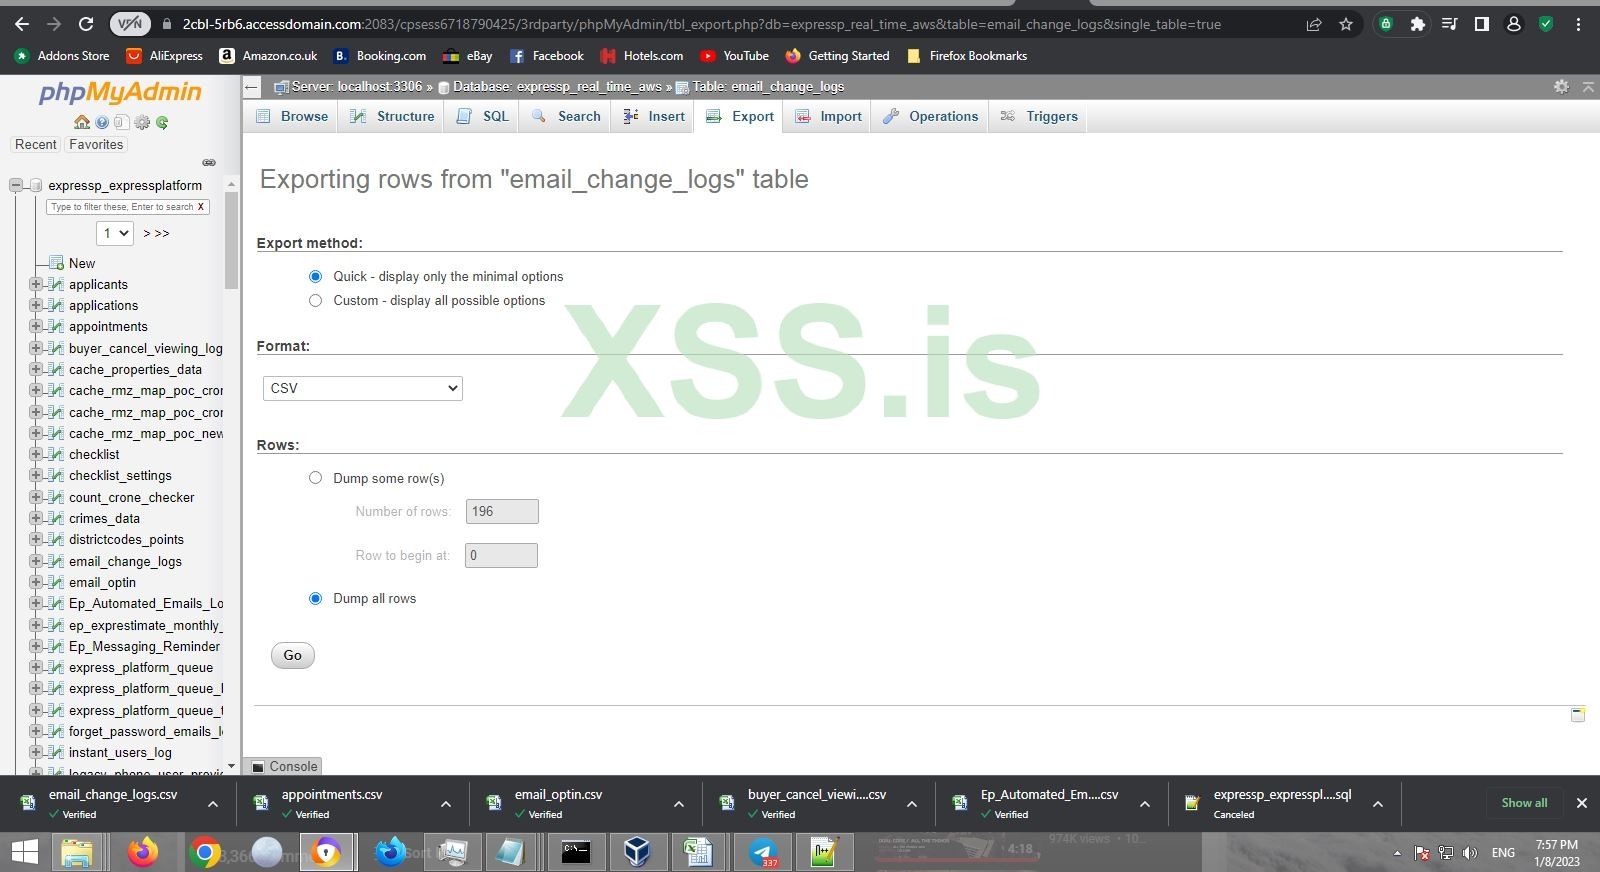Open the Windows Start menu

point(24,852)
